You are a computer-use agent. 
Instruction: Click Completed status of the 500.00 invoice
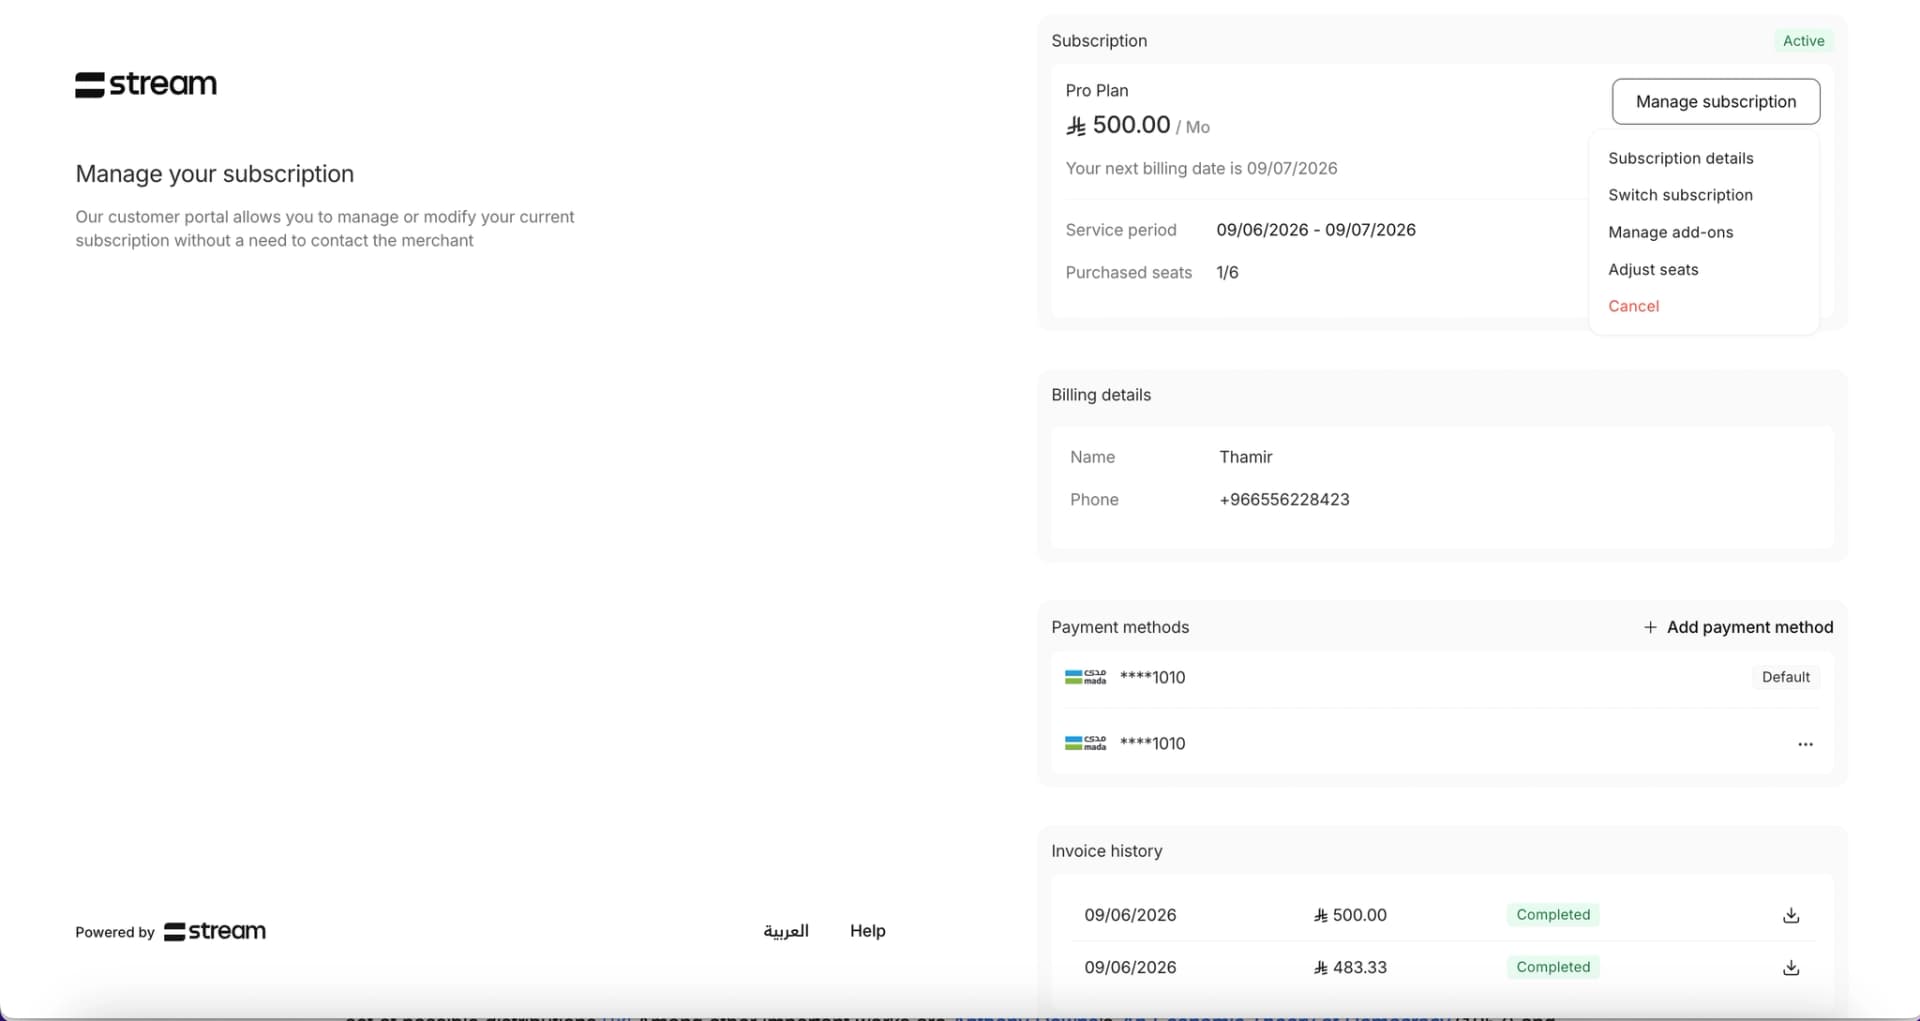[x=1553, y=915]
